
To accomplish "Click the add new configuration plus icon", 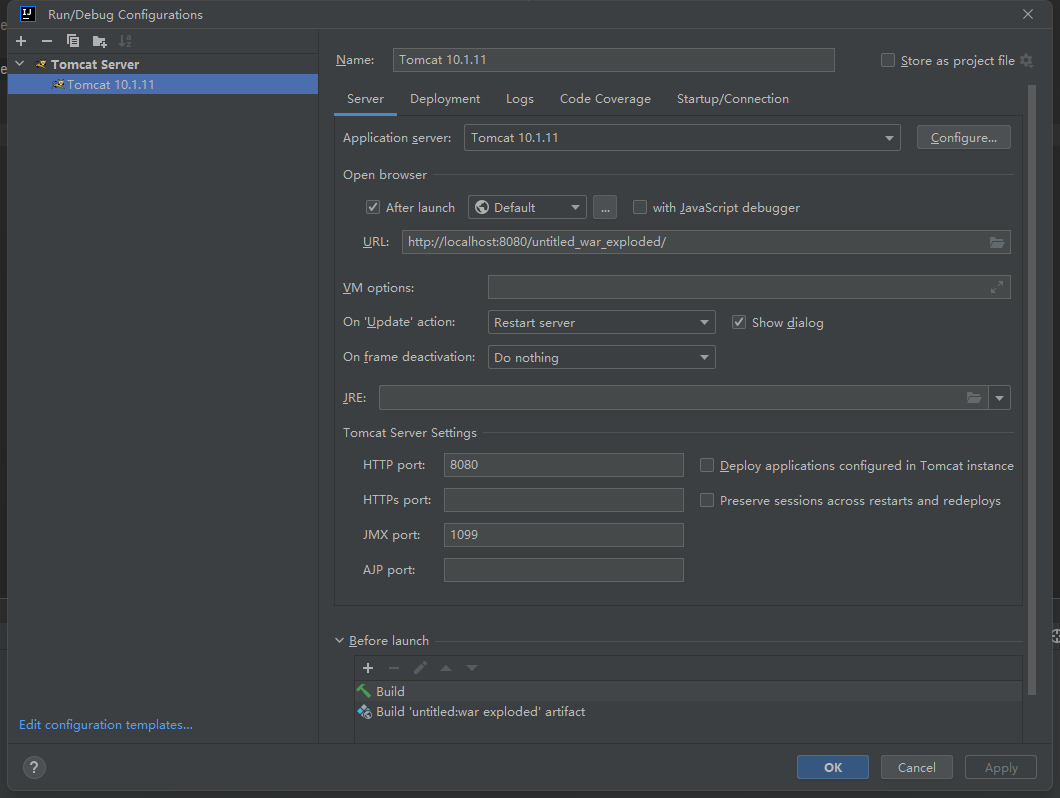I will (x=21, y=41).
